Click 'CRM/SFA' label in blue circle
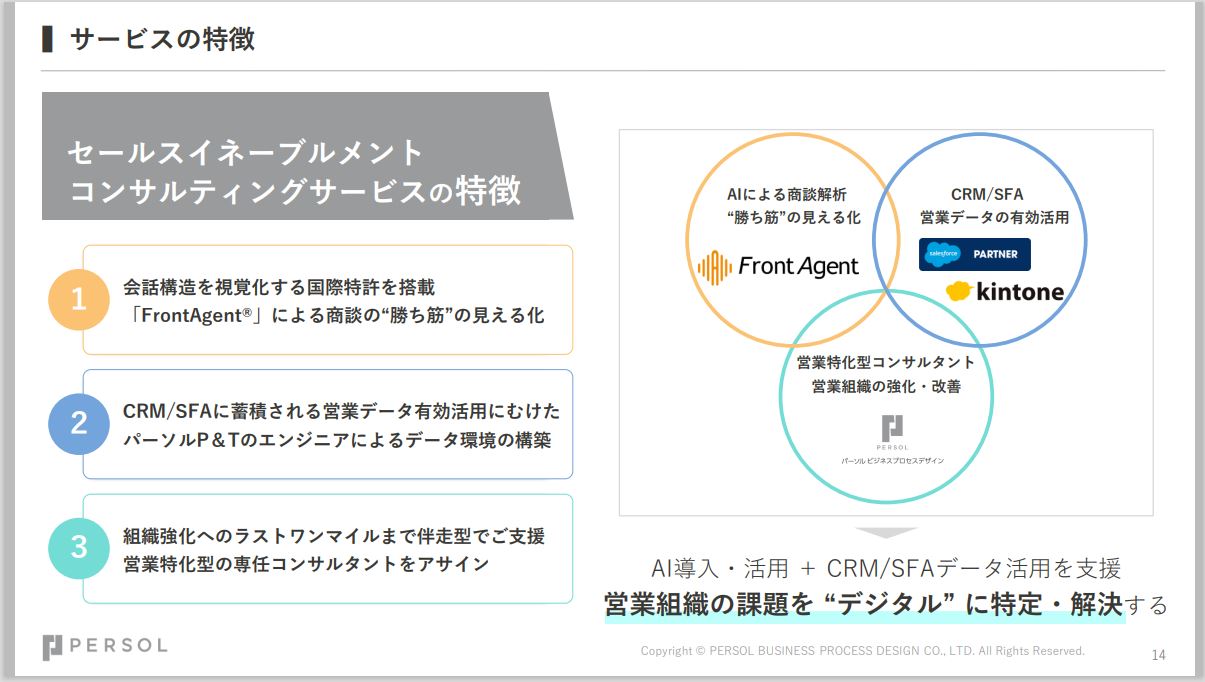The height and width of the screenshot is (682, 1205). (x=987, y=194)
